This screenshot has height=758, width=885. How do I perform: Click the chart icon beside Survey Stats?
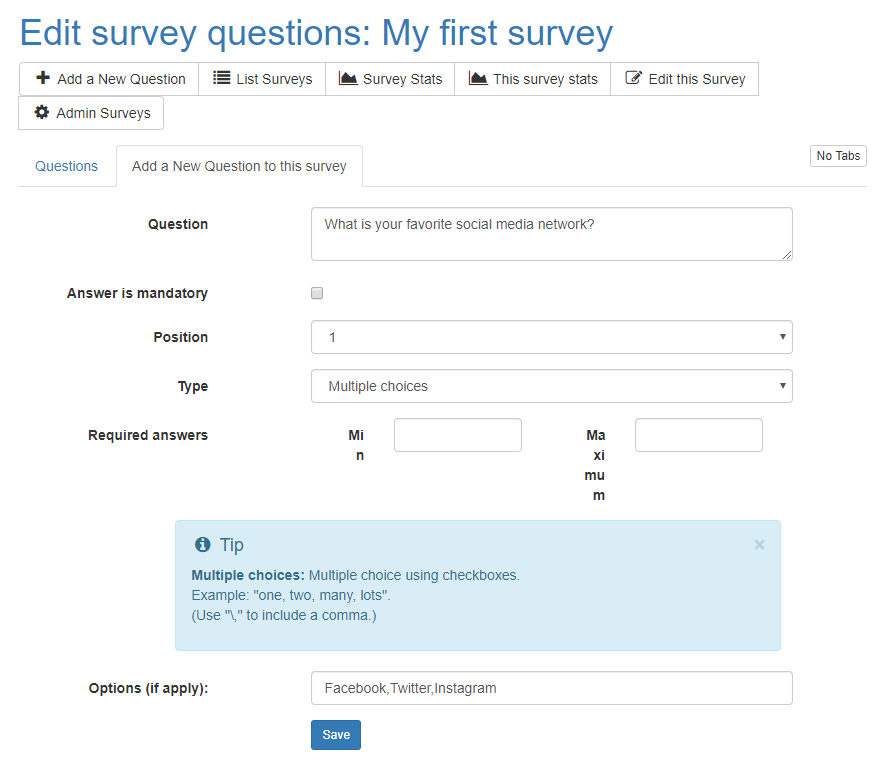coord(348,78)
